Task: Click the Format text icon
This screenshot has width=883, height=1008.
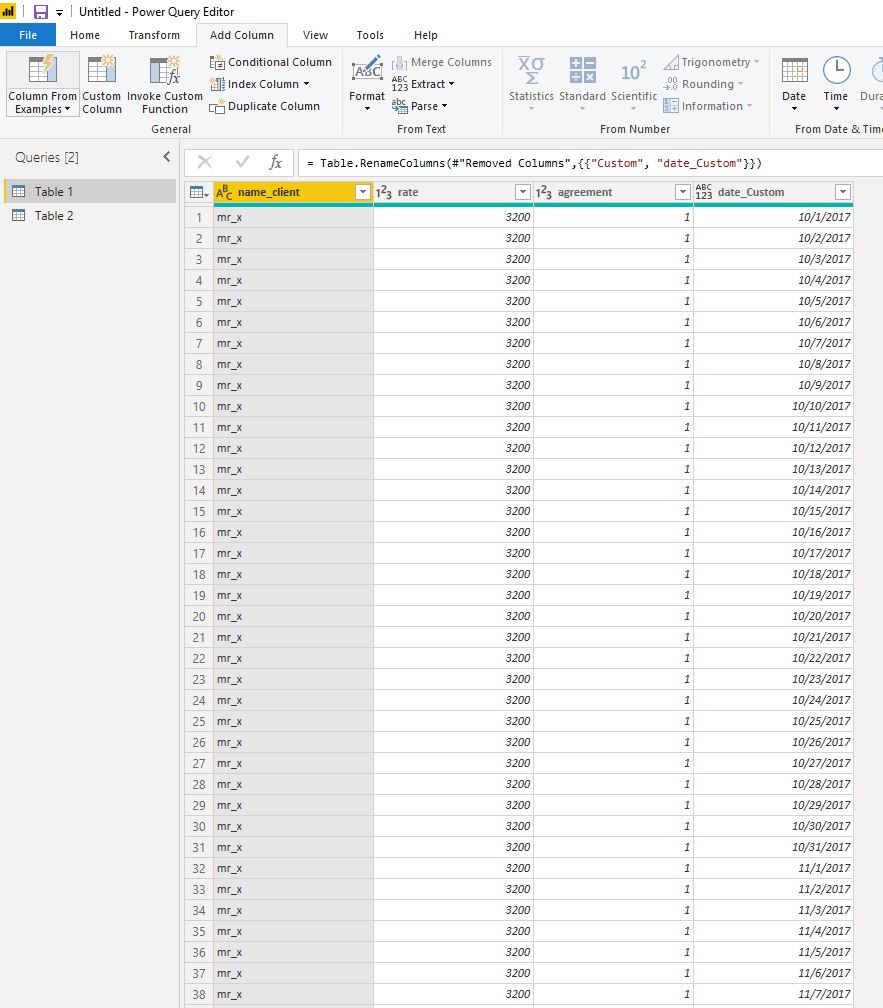Action: click(367, 69)
